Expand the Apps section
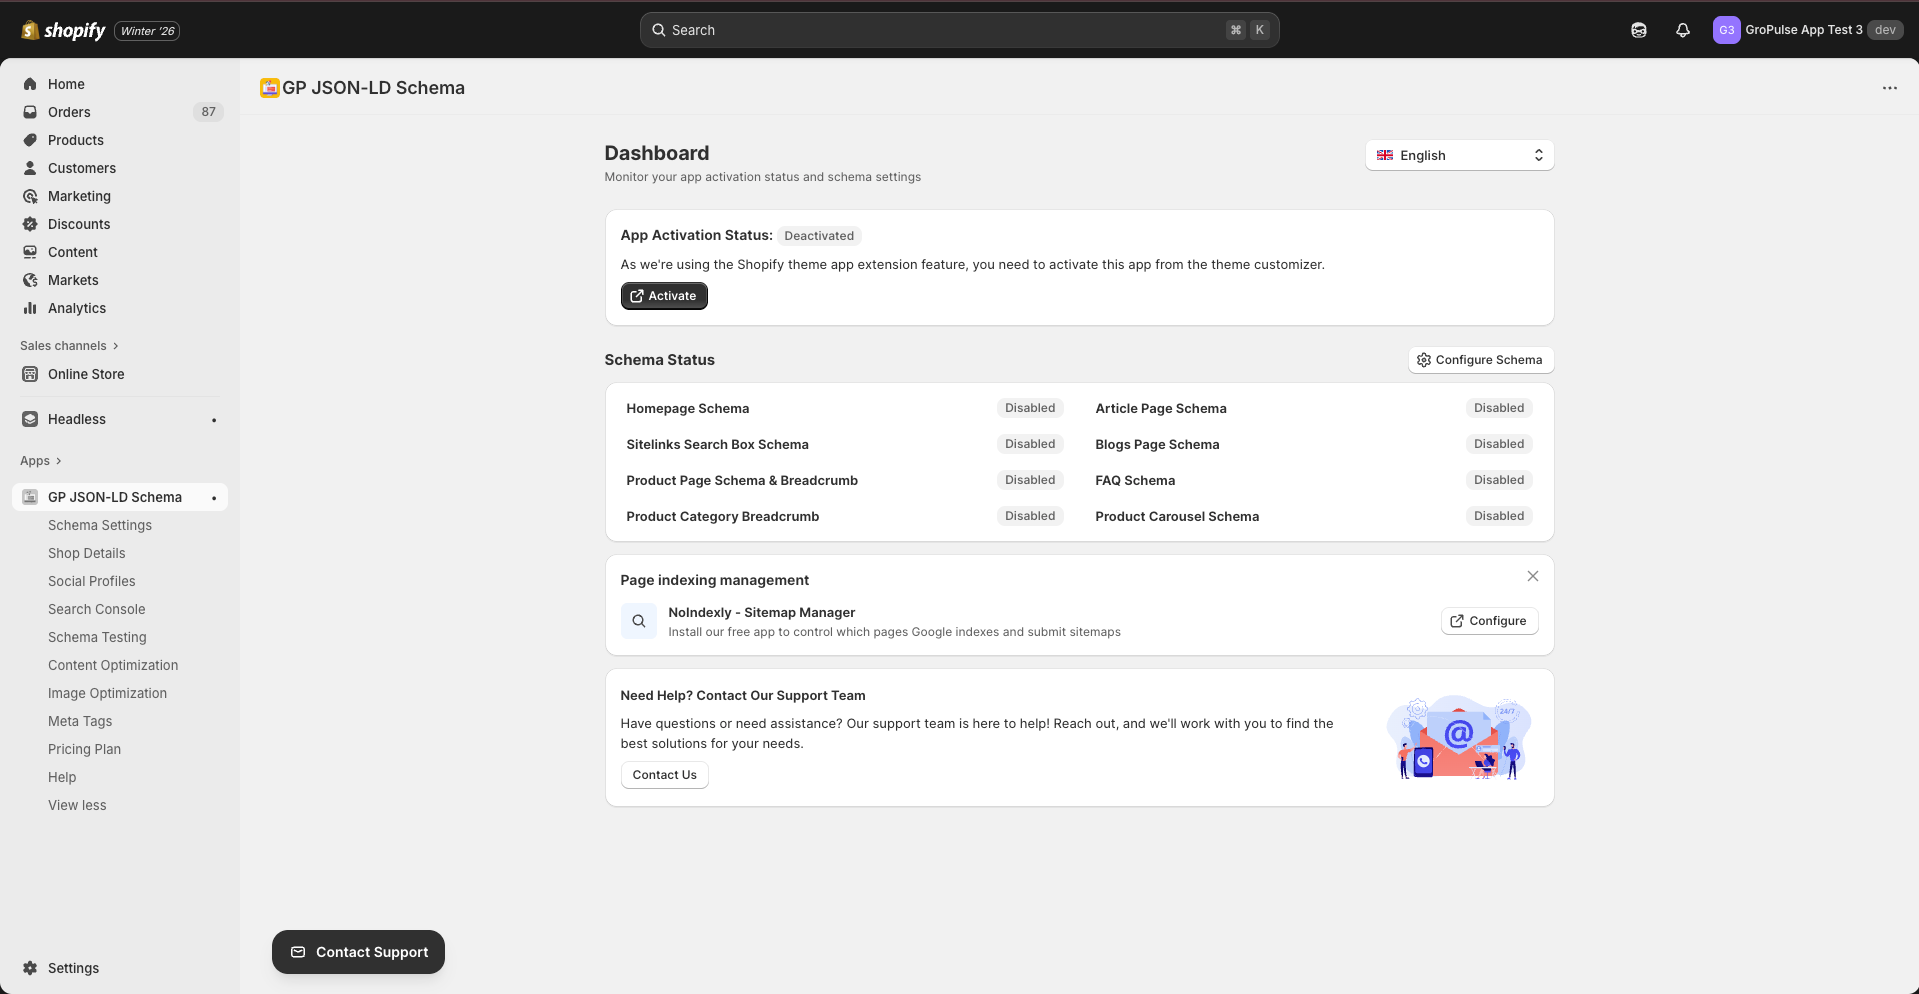This screenshot has width=1919, height=994. (41, 461)
